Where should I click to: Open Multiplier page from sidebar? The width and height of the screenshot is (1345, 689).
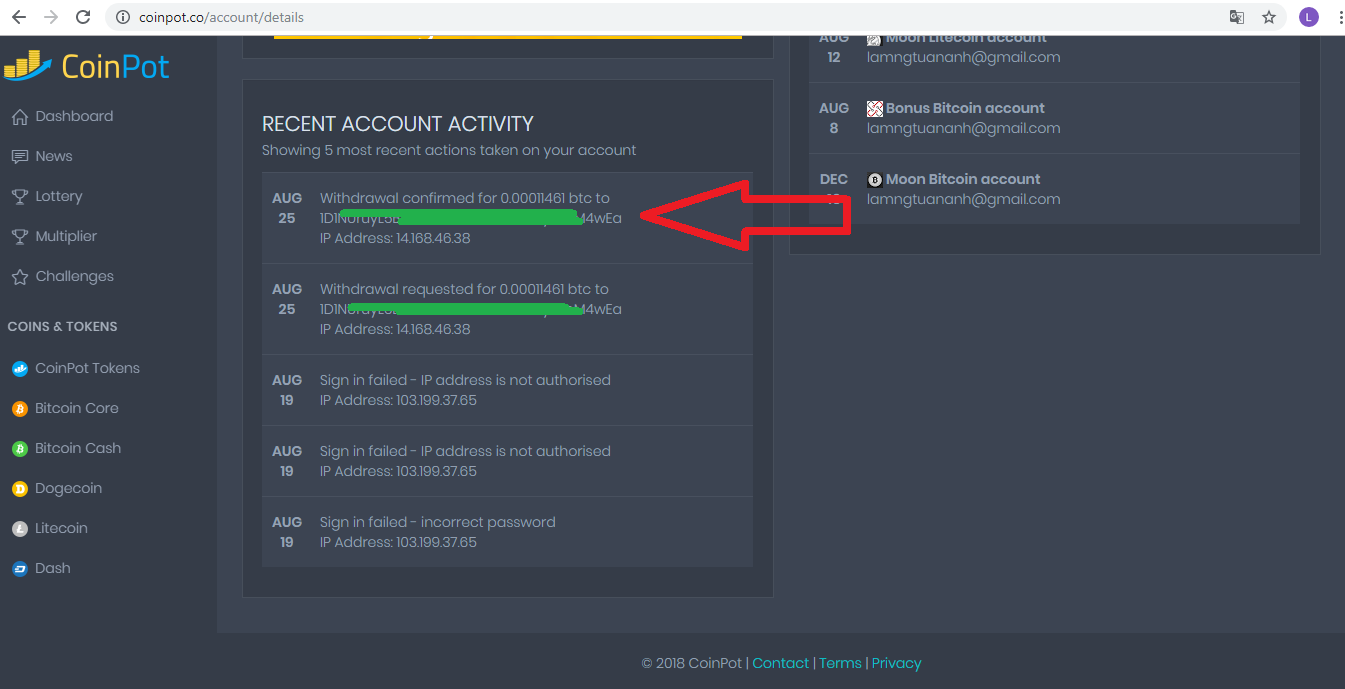[66, 236]
